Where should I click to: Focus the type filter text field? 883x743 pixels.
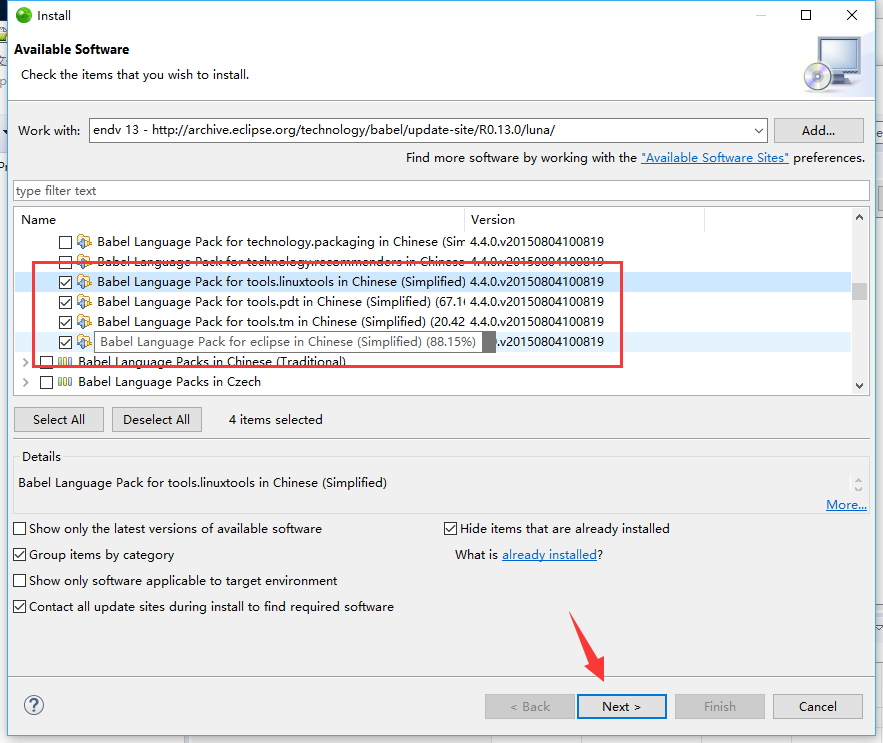(441, 190)
